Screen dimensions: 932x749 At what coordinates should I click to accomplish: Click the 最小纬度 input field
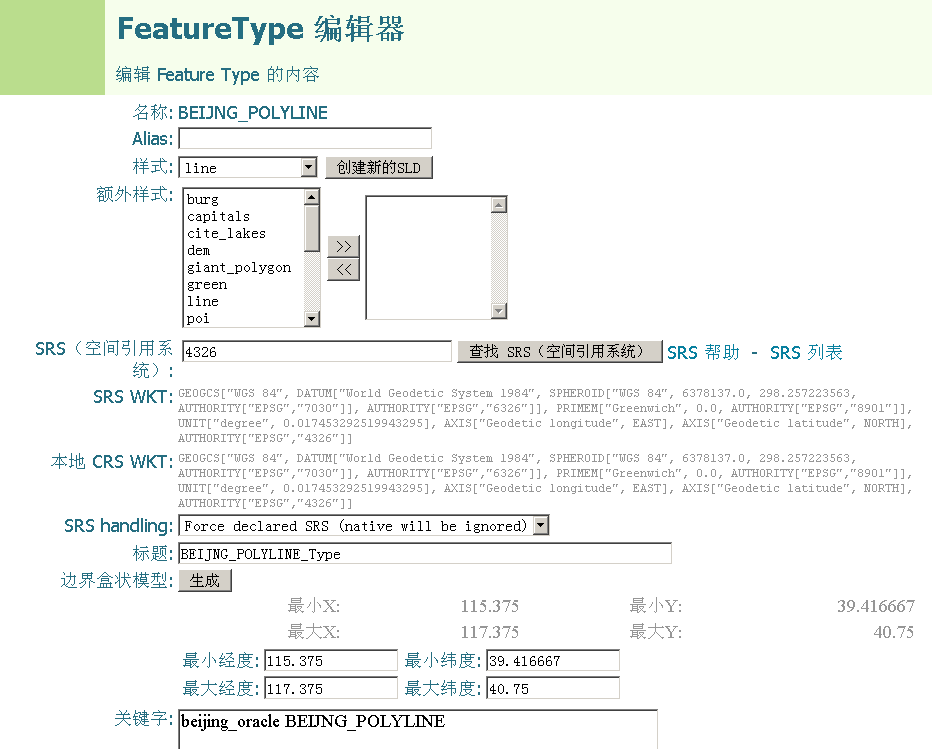553,660
